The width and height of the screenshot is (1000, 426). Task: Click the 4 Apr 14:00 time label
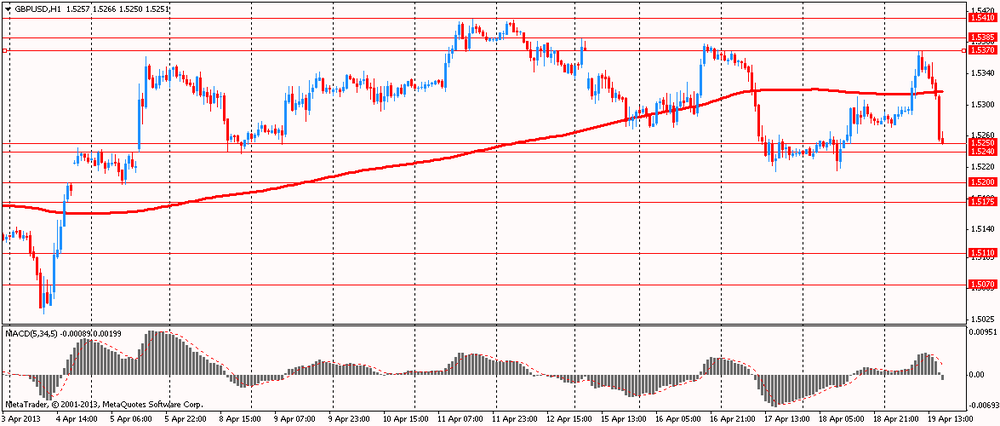(77, 419)
